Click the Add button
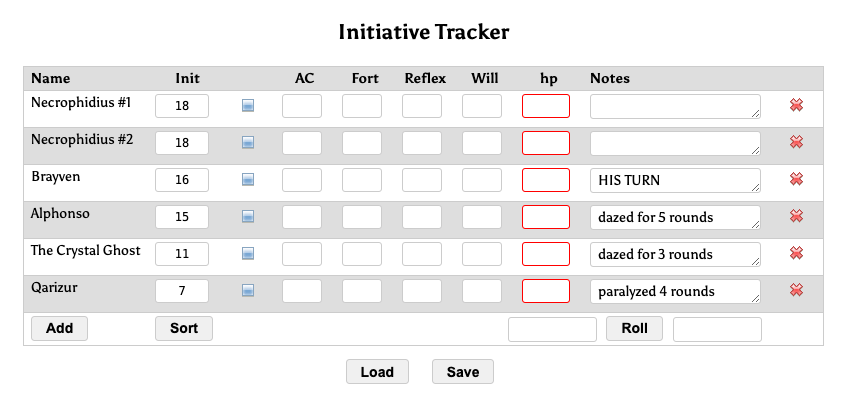847x399 pixels. pos(59,328)
